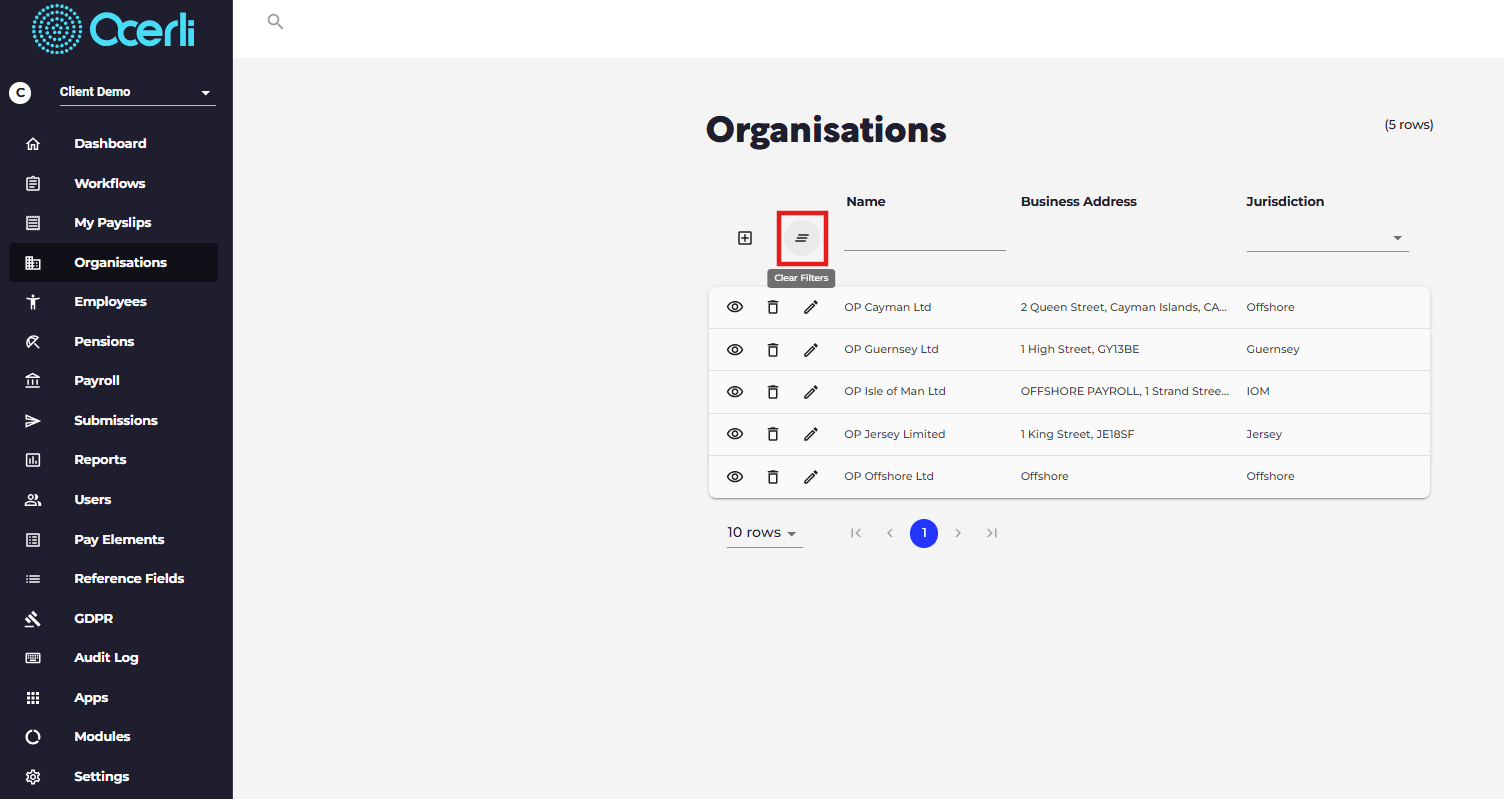1504x799 pixels.
Task: Click the search magnifier icon
Action: (x=275, y=21)
